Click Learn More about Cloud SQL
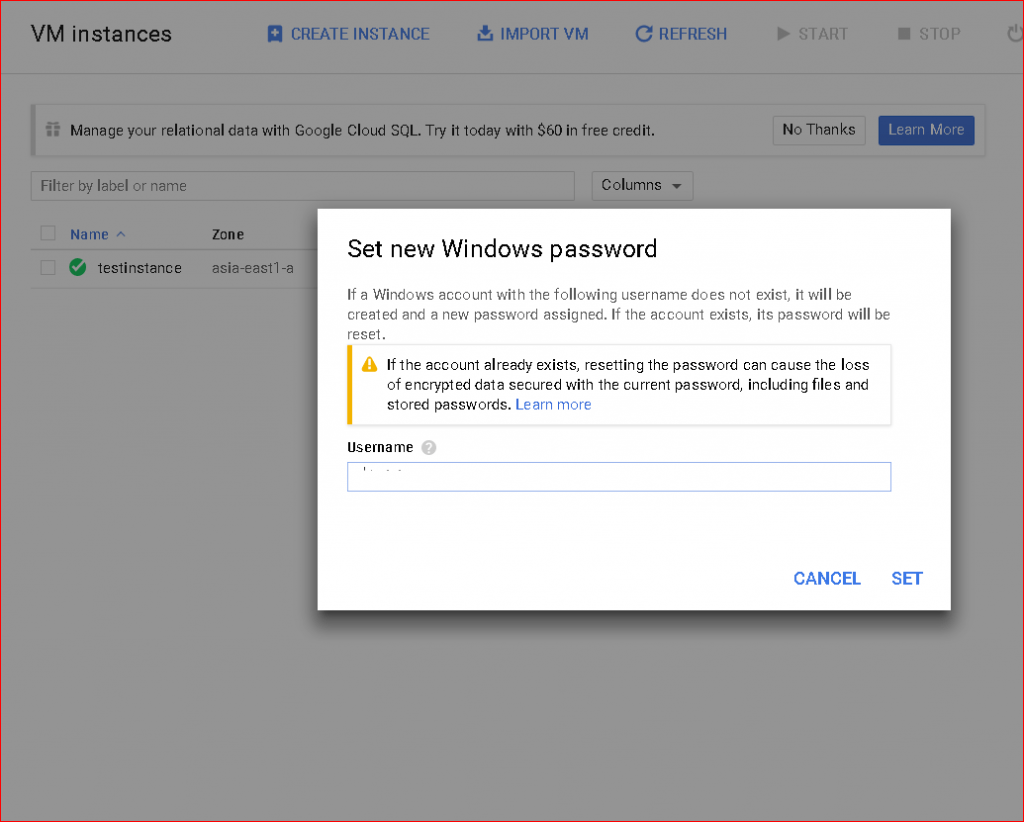The height and width of the screenshot is (822, 1024). click(x=925, y=130)
